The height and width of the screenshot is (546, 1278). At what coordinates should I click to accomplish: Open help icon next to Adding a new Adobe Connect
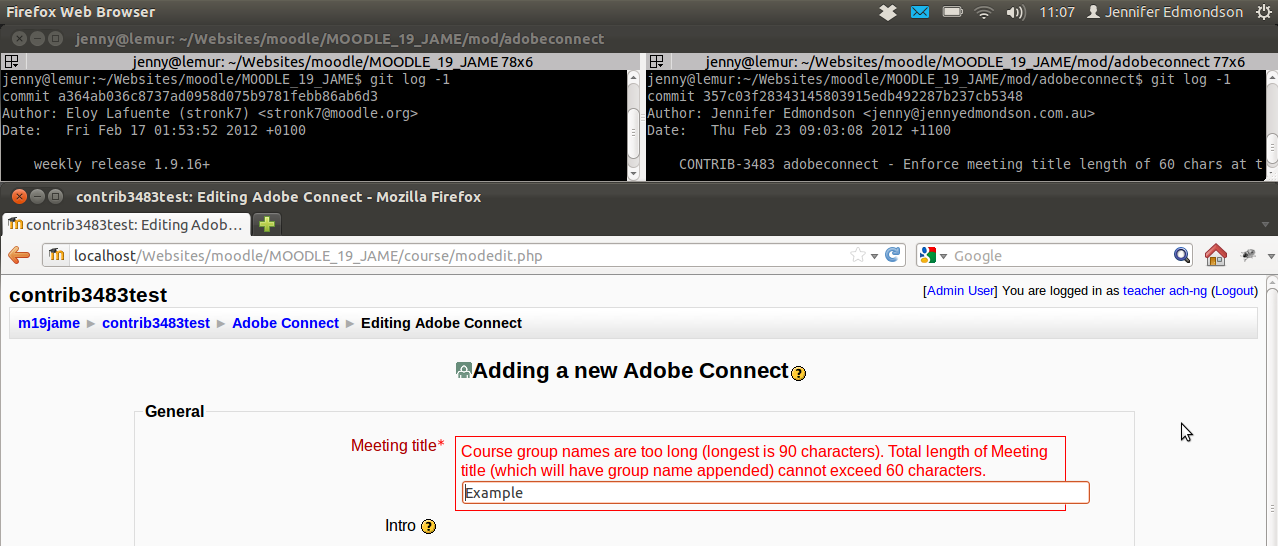tap(799, 373)
